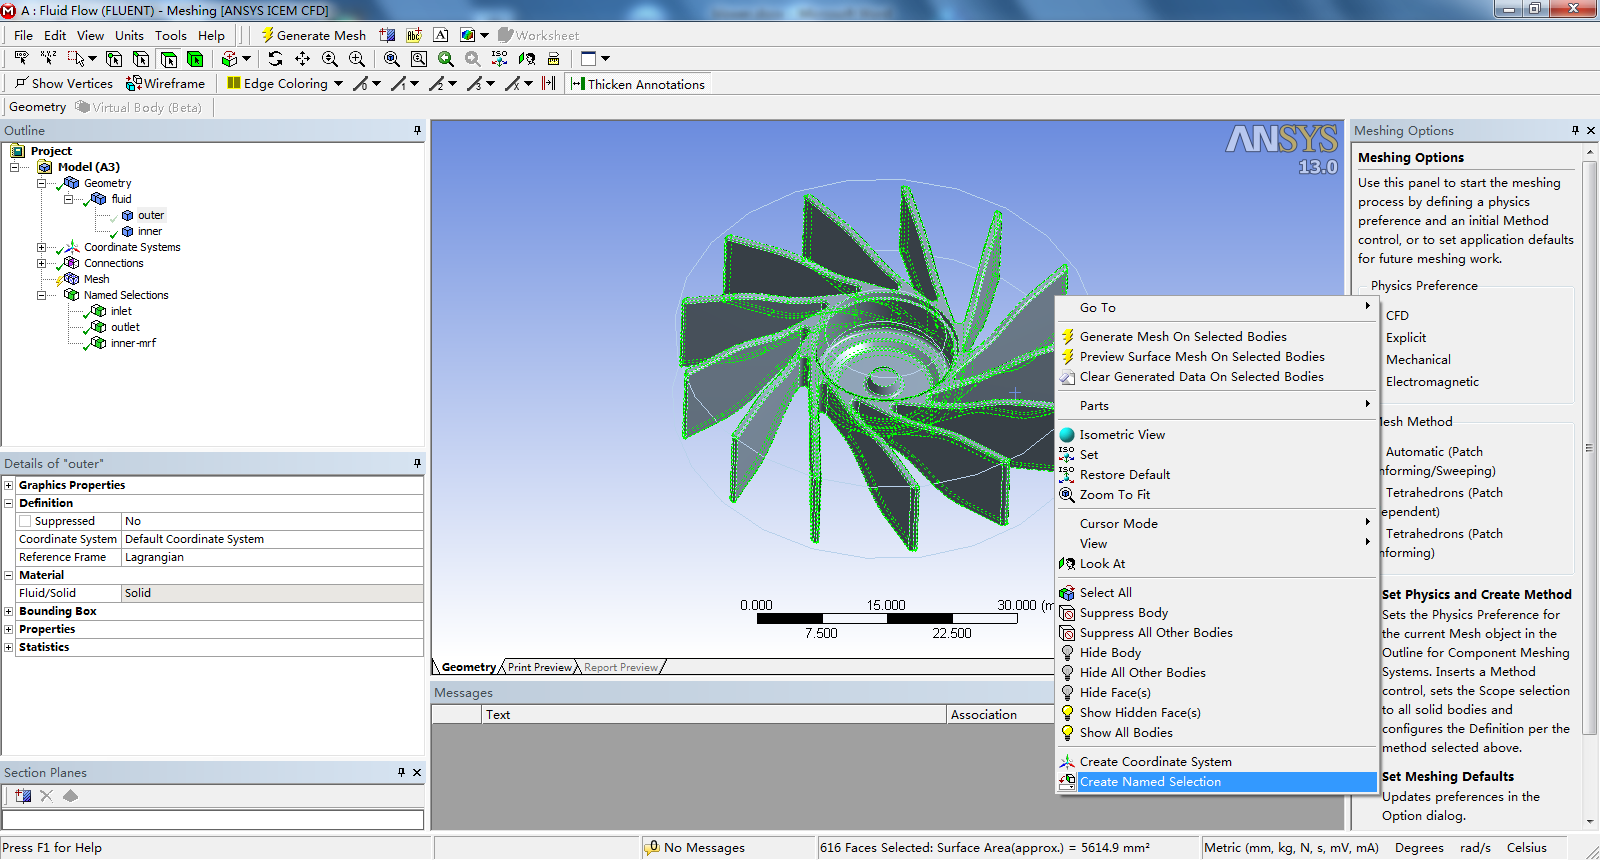
Task: Choose Create Named Selection from context menu
Action: tap(1150, 782)
